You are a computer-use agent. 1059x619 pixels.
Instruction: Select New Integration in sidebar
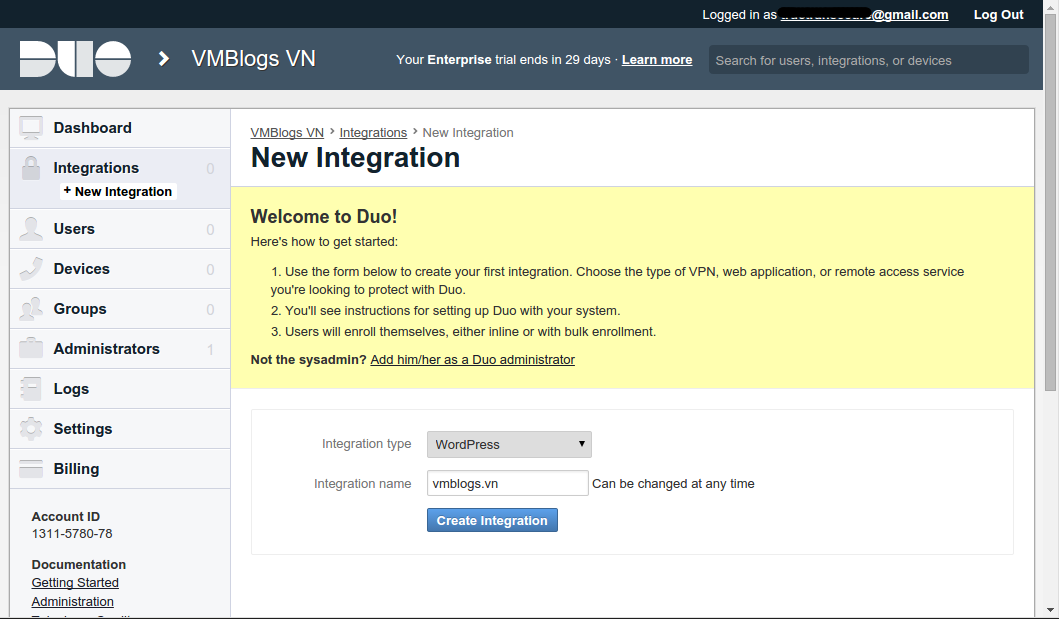(x=122, y=191)
